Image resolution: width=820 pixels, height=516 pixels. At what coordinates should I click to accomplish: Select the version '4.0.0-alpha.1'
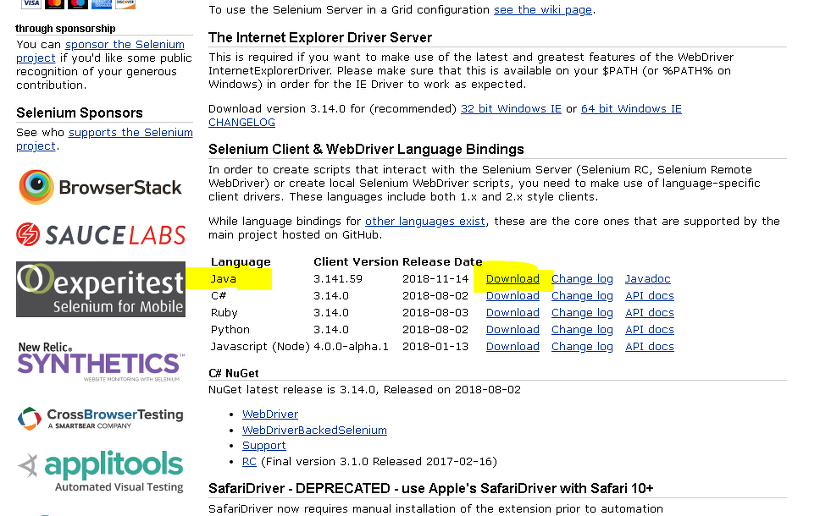pyautogui.click(x=351, y=346)
